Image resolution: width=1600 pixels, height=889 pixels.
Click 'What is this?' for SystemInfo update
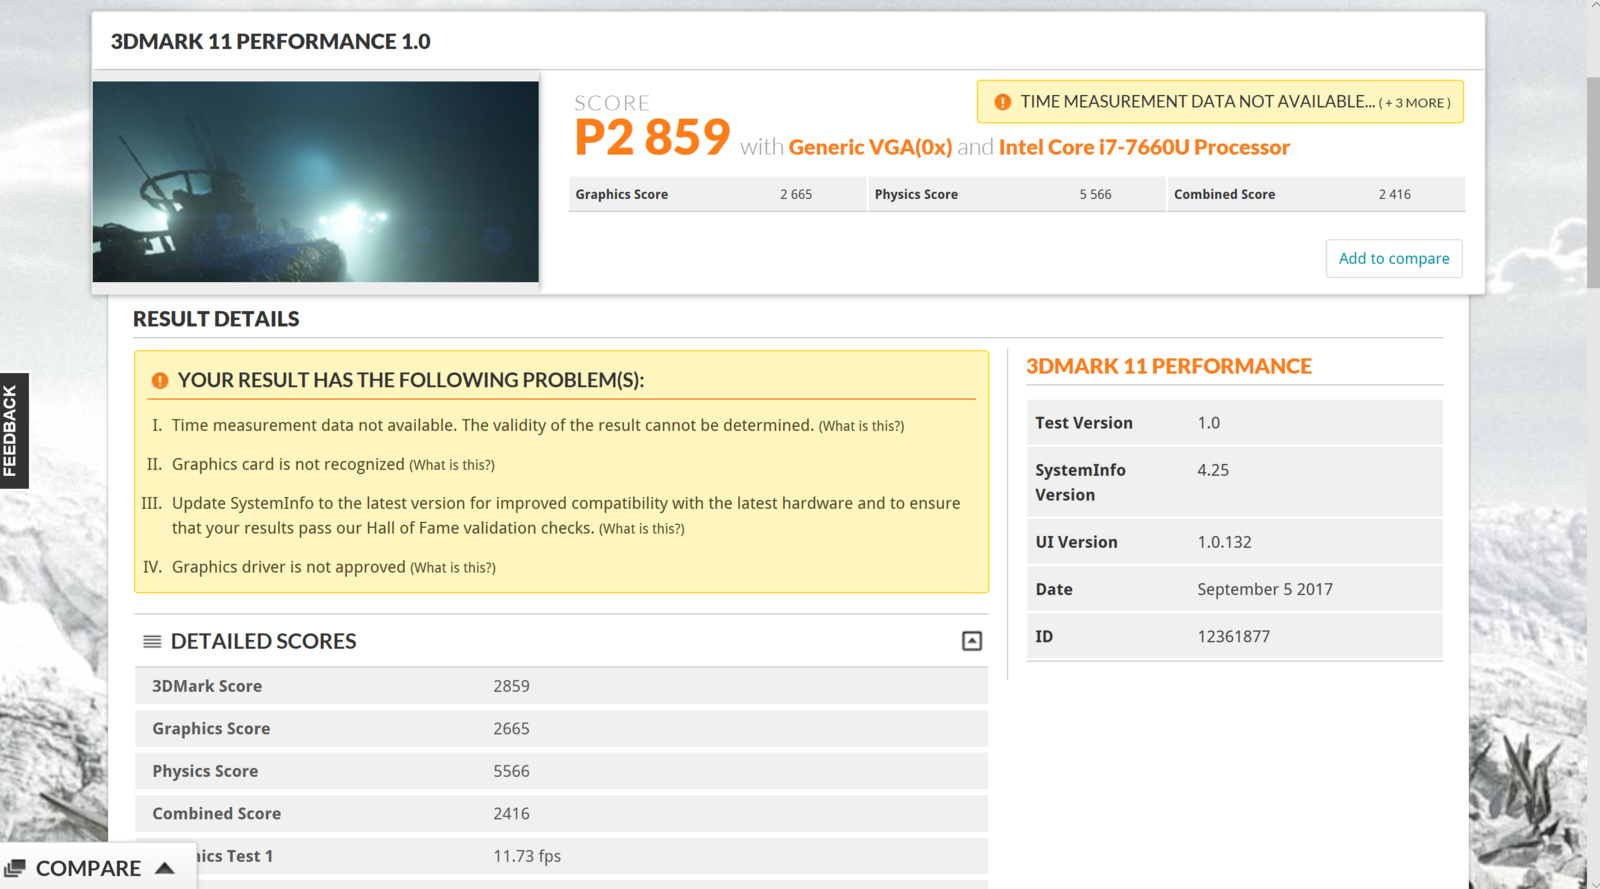click(x=641, y=529)
